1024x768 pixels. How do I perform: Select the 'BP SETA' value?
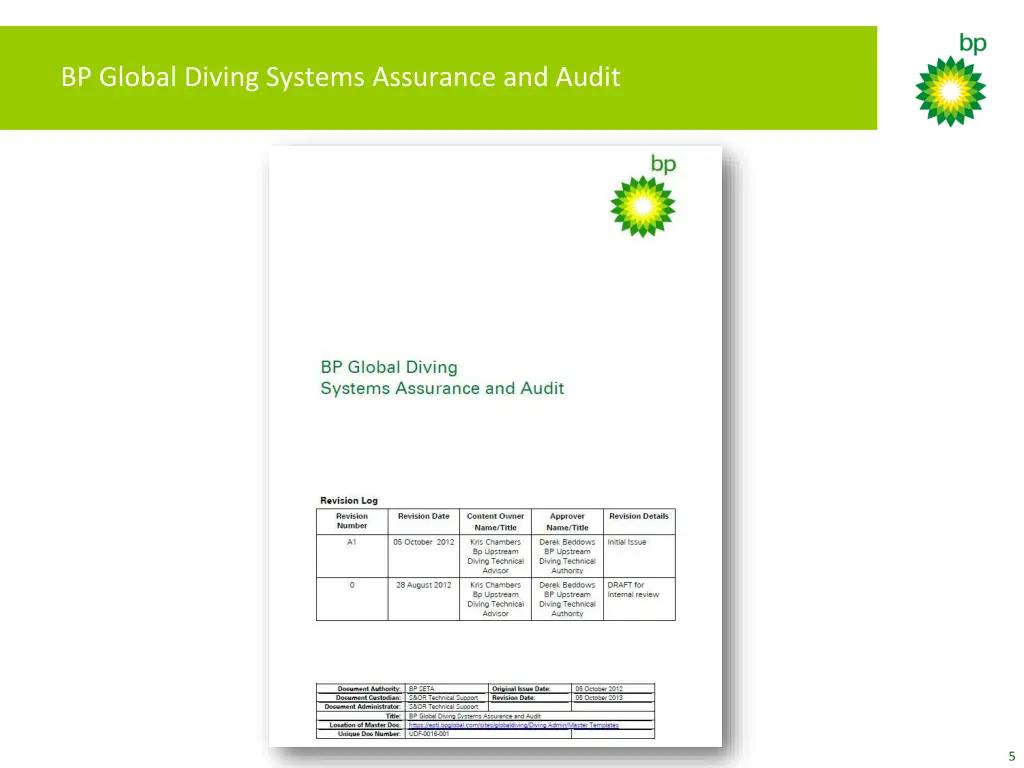tap(421, 688)
